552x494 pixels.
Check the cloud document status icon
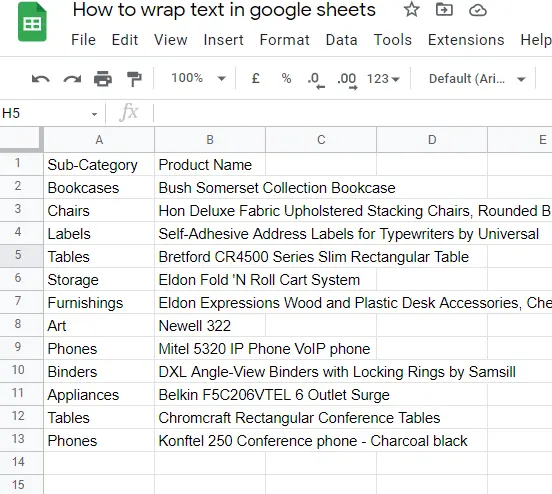click(478, 10)
